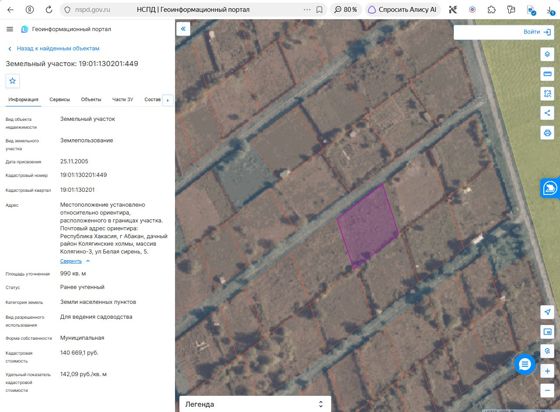Add the parcel to favorites with star
Image resolution: width=560 pixels, height=412 pixels.
[12, 81]
